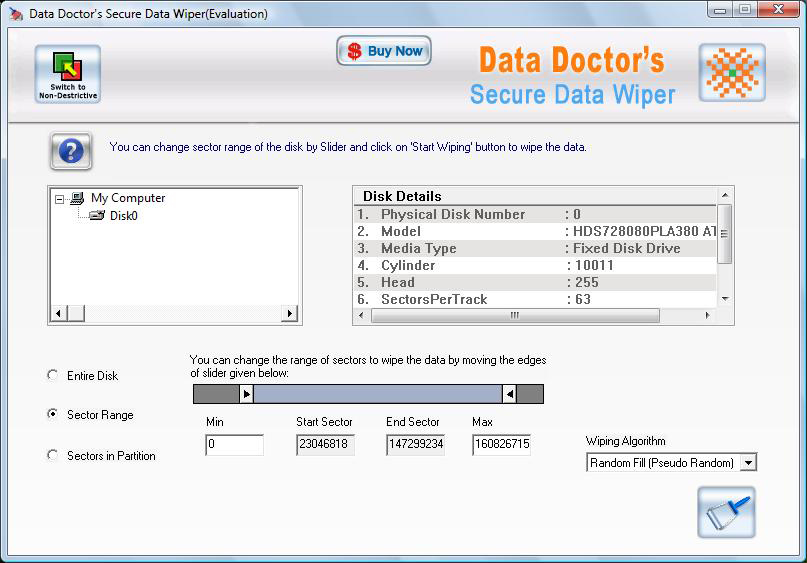Select the Sectors in Partition option

(x=52, y=455)
